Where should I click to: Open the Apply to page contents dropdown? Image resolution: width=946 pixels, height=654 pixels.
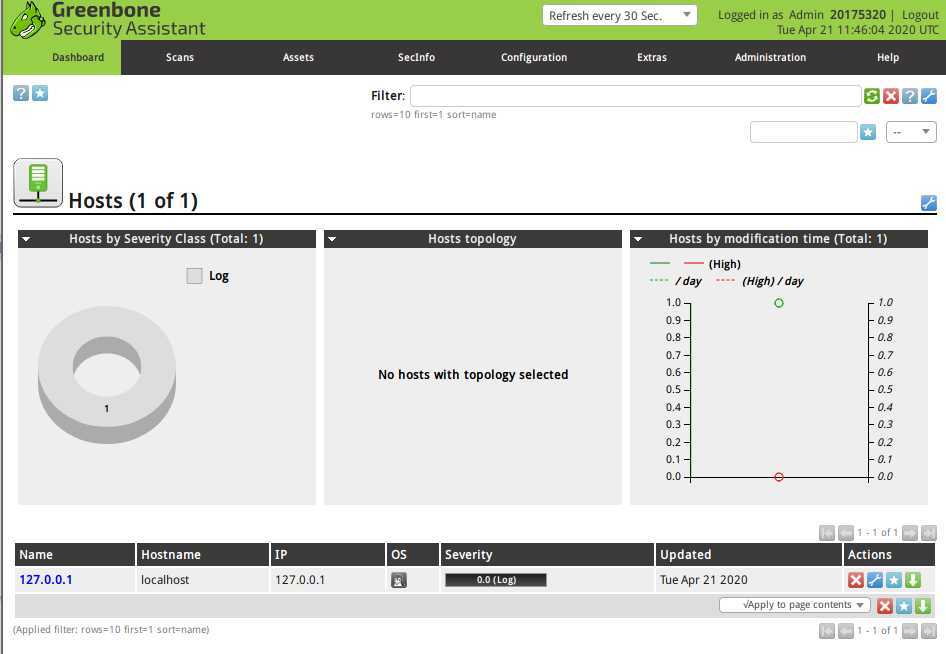pos(795,605)
